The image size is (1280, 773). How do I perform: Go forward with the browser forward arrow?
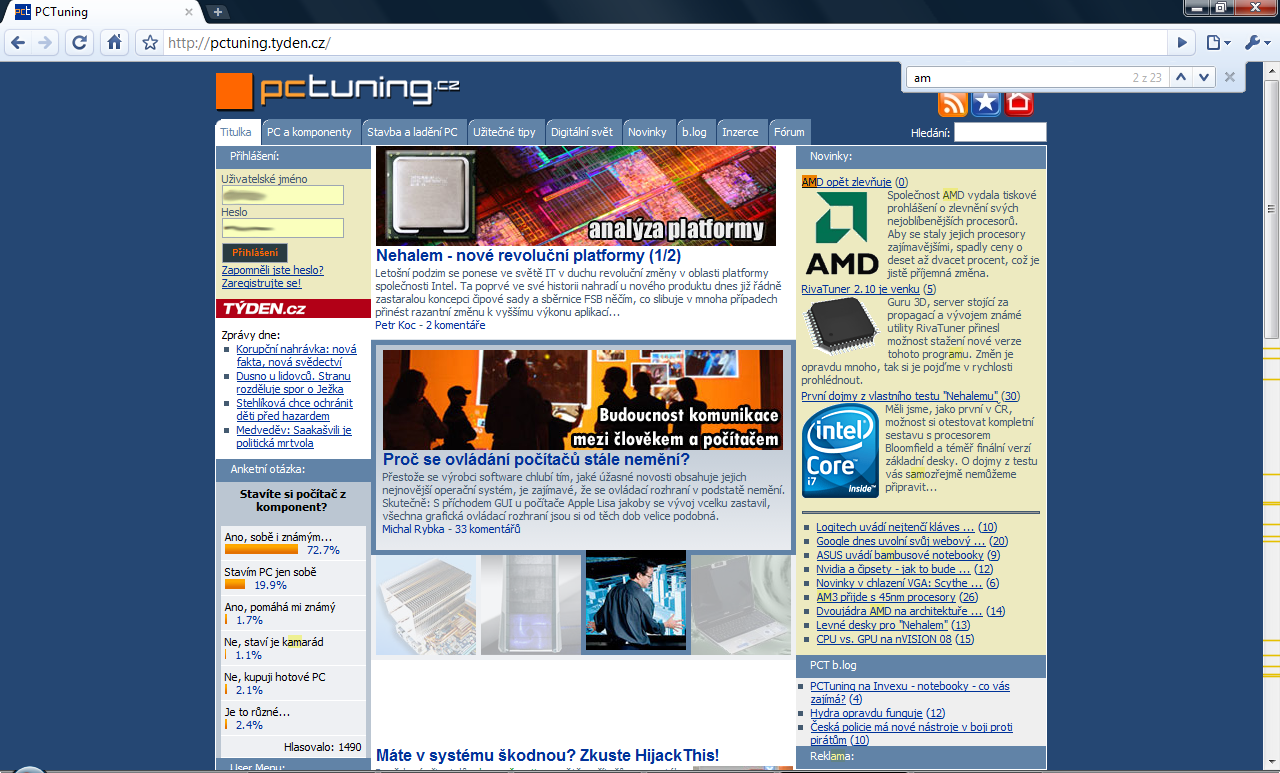[45, 43]
